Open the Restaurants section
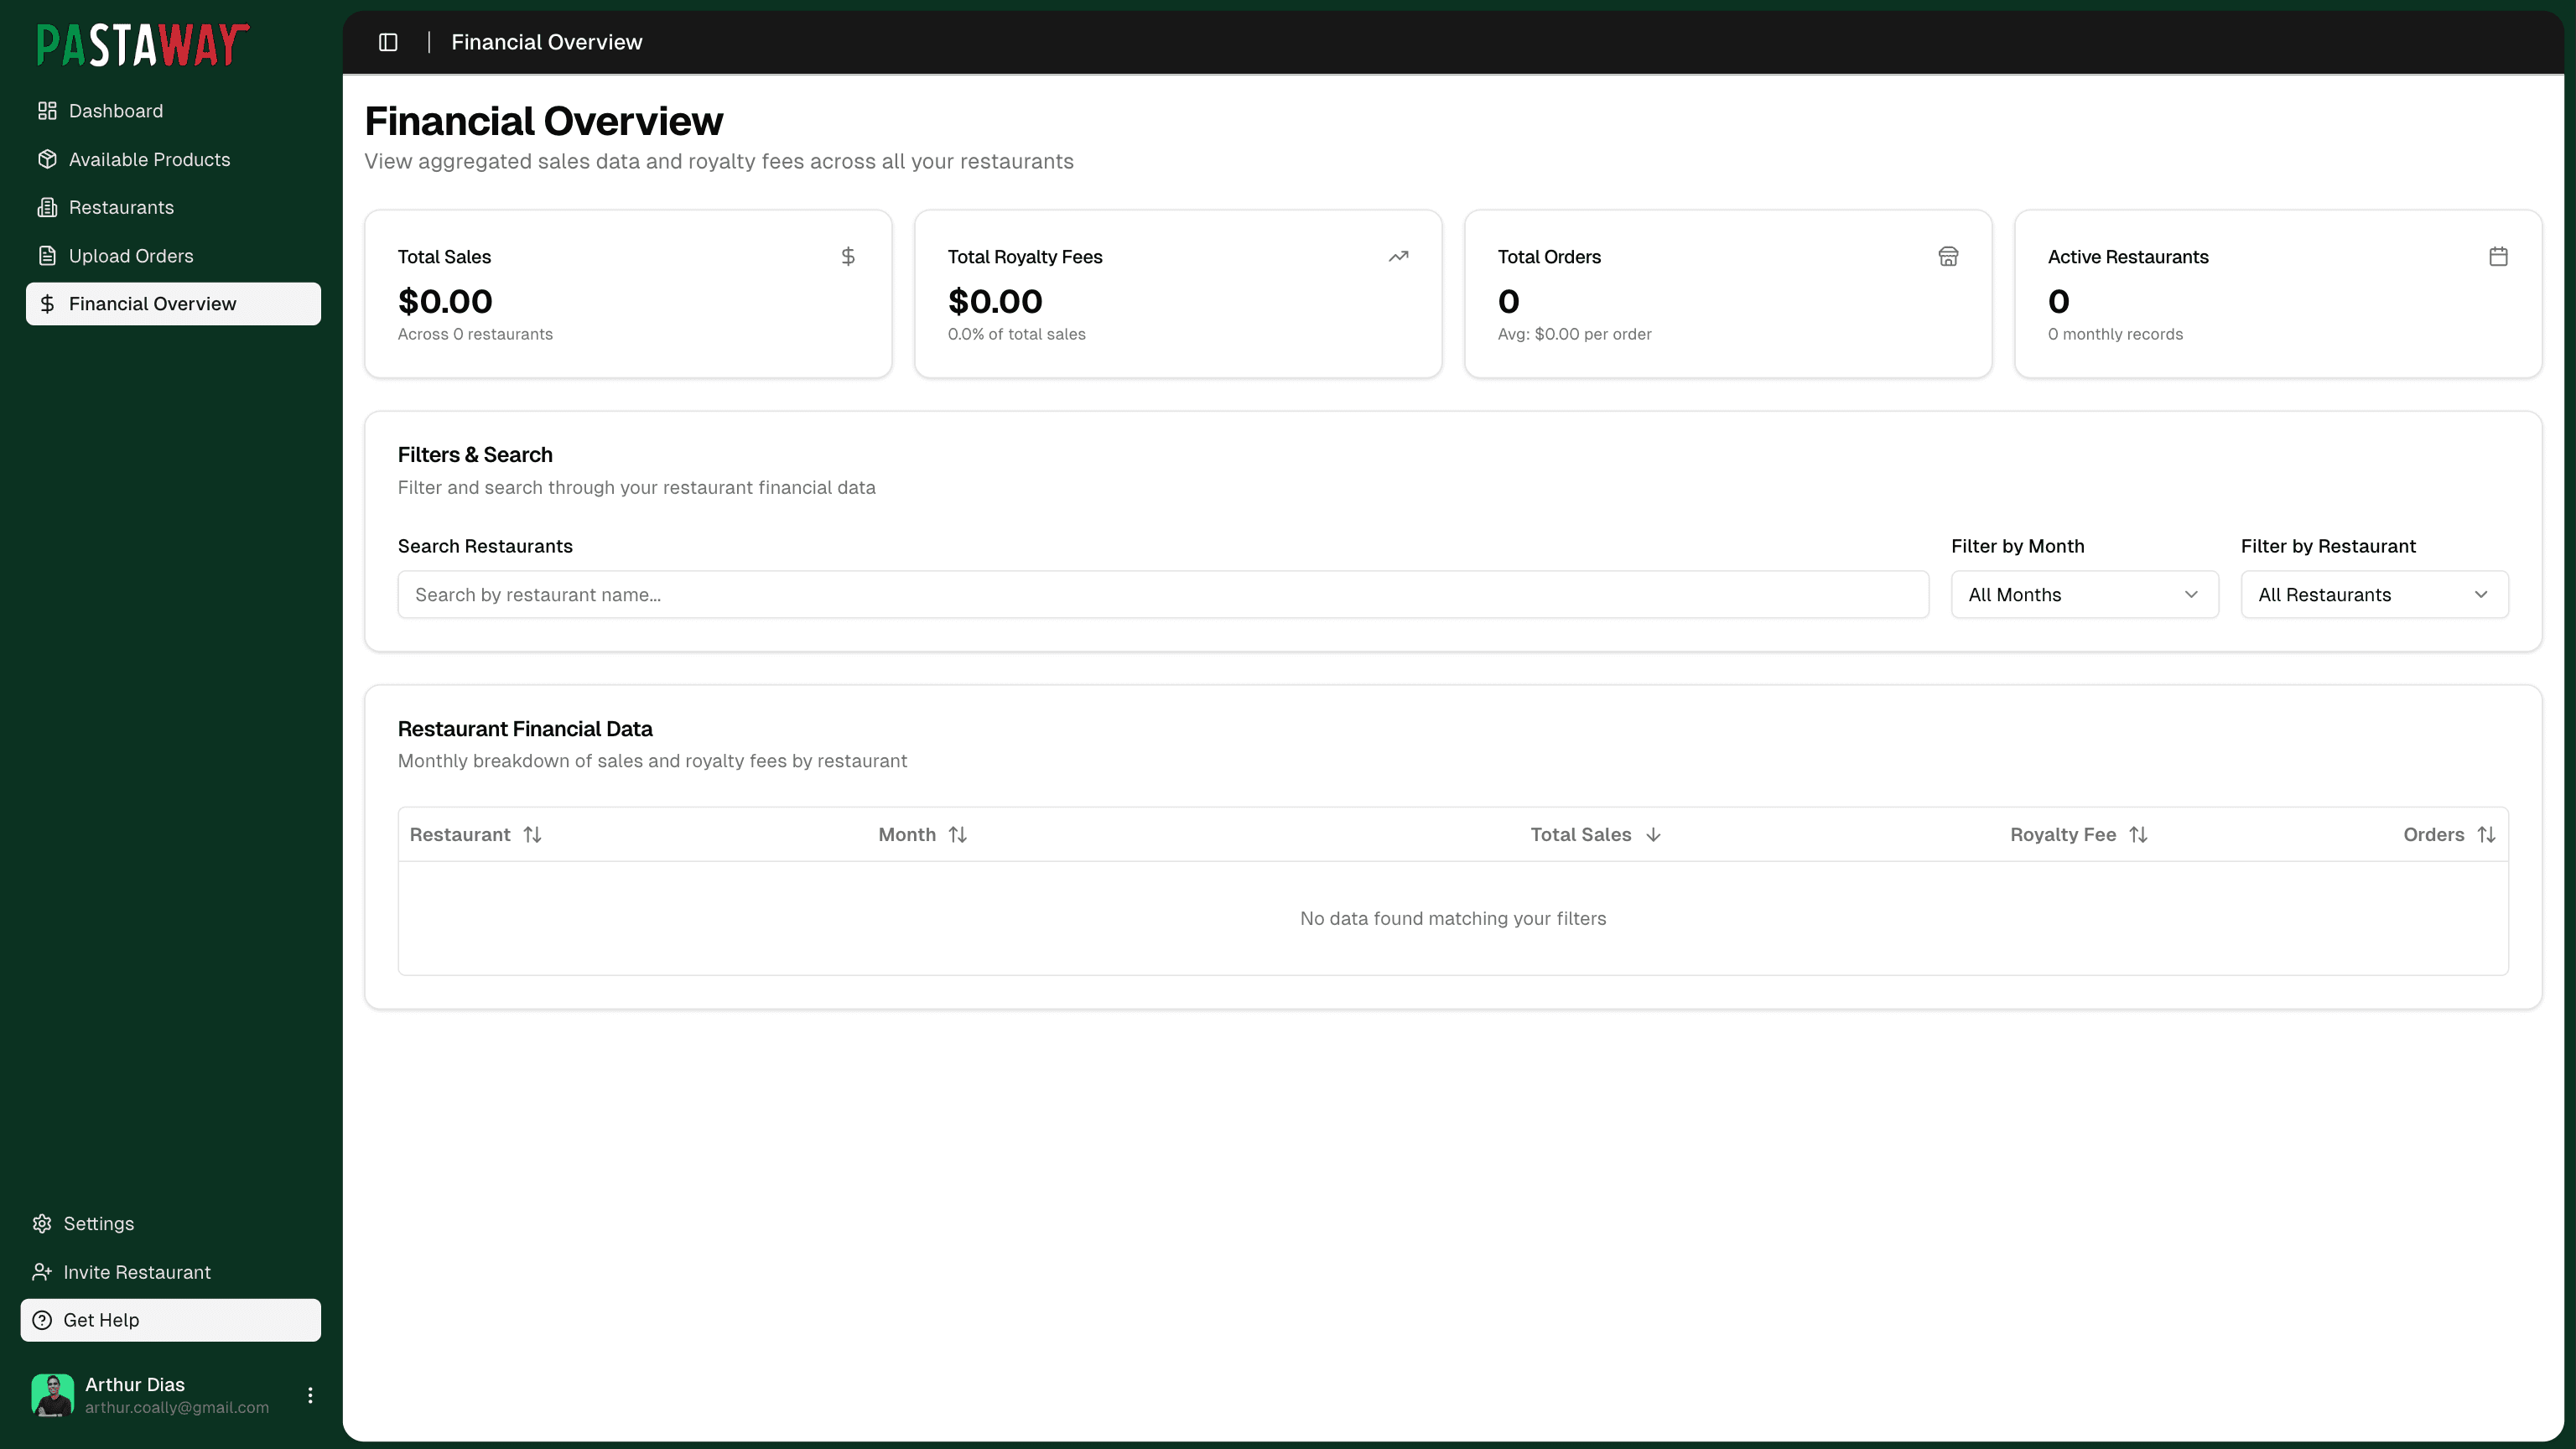Image resolution: width=2576 pixels, height=1449 pixels. pyautogui.click(x=122, y=207)
